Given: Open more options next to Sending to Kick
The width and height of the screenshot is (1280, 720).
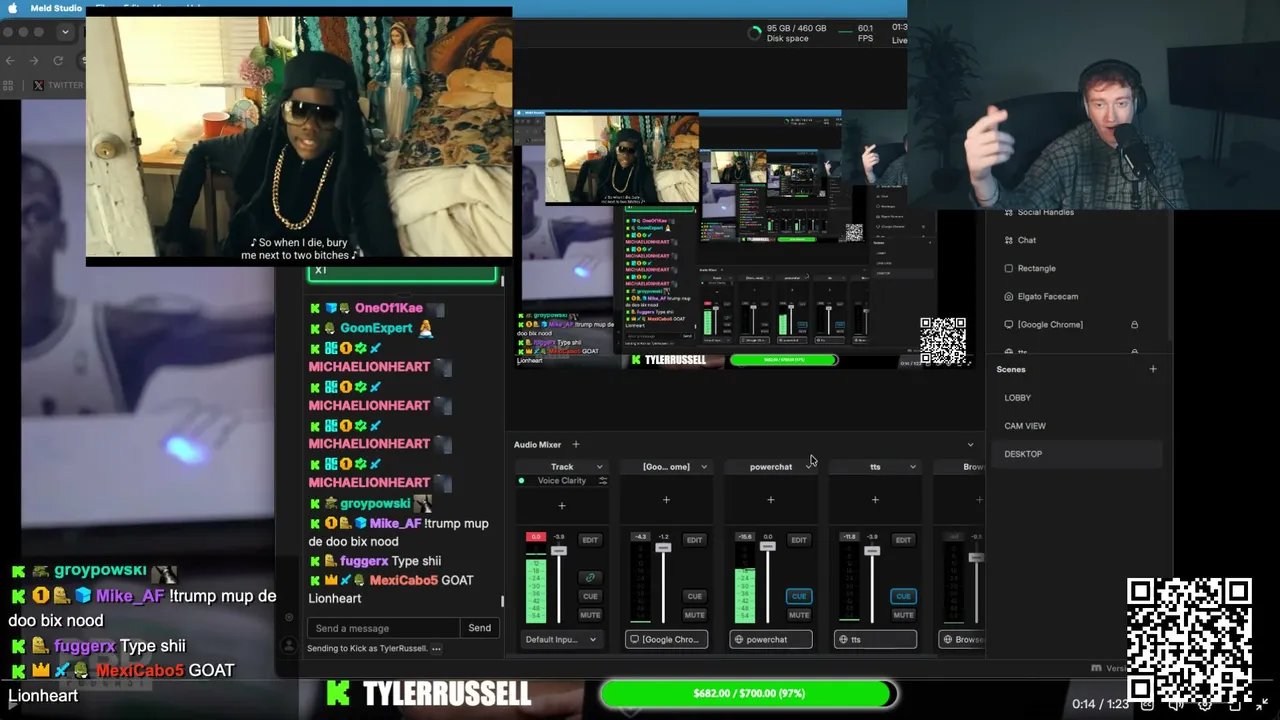Looking at the screenshot, I should (x=436, y=648).
